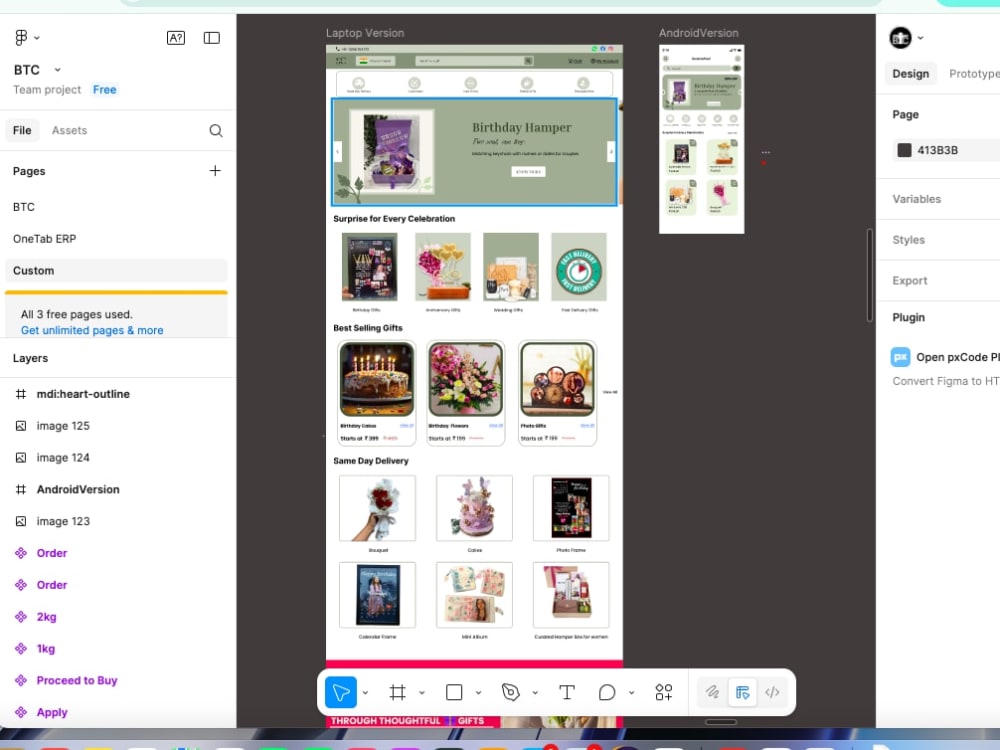
Task: Switch to Draw mode icon
Action: click(x=712, y=692)
